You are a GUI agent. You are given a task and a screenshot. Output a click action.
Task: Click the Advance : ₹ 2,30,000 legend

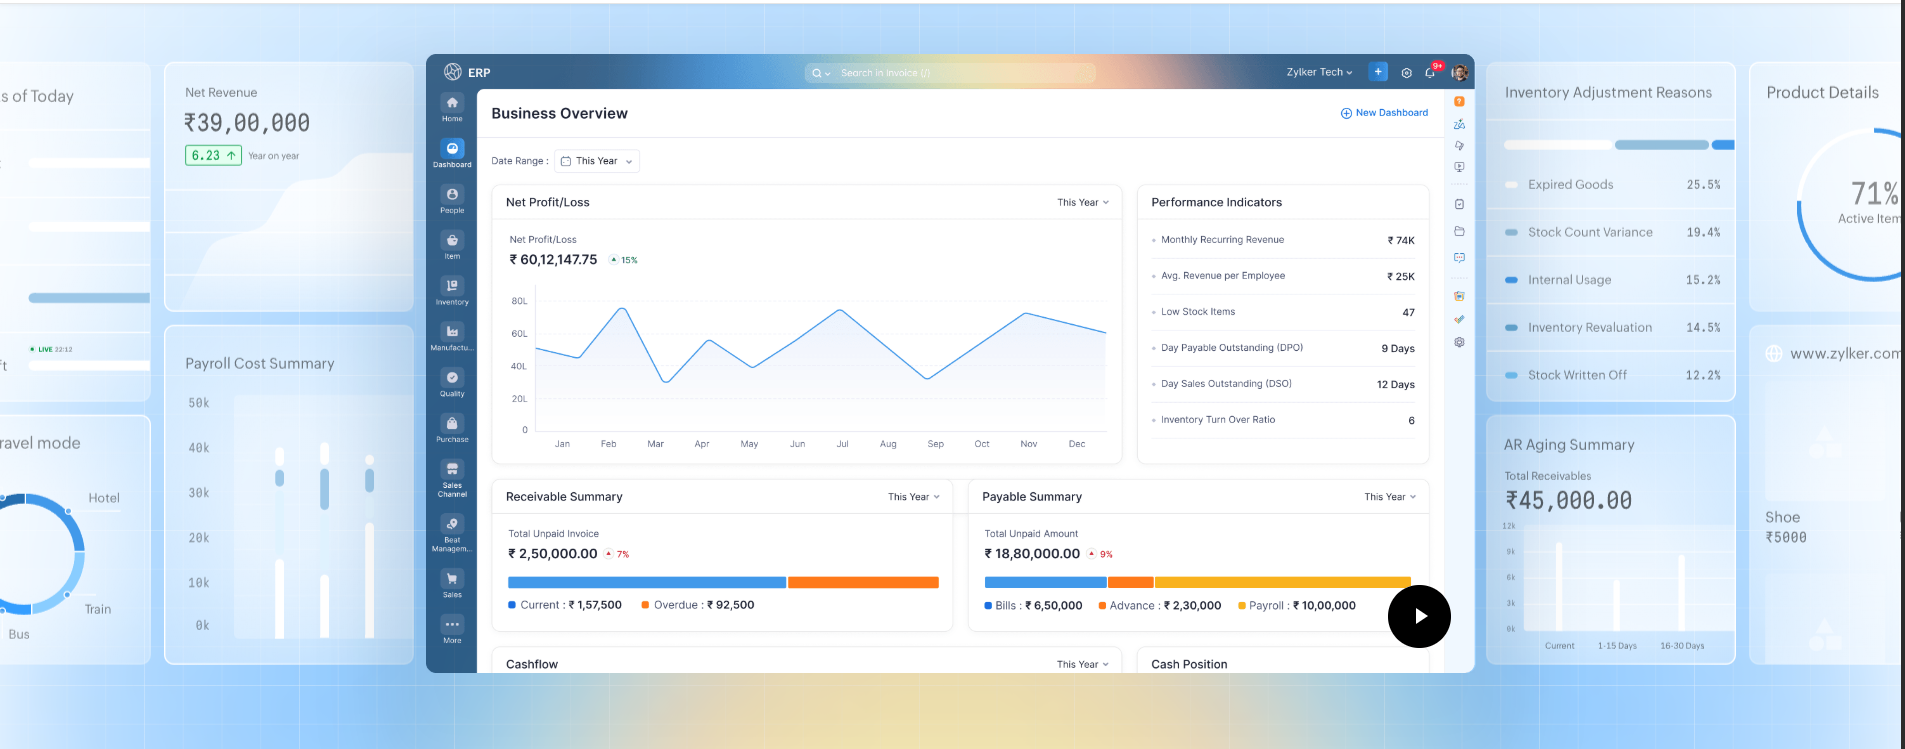[1160, 606]
